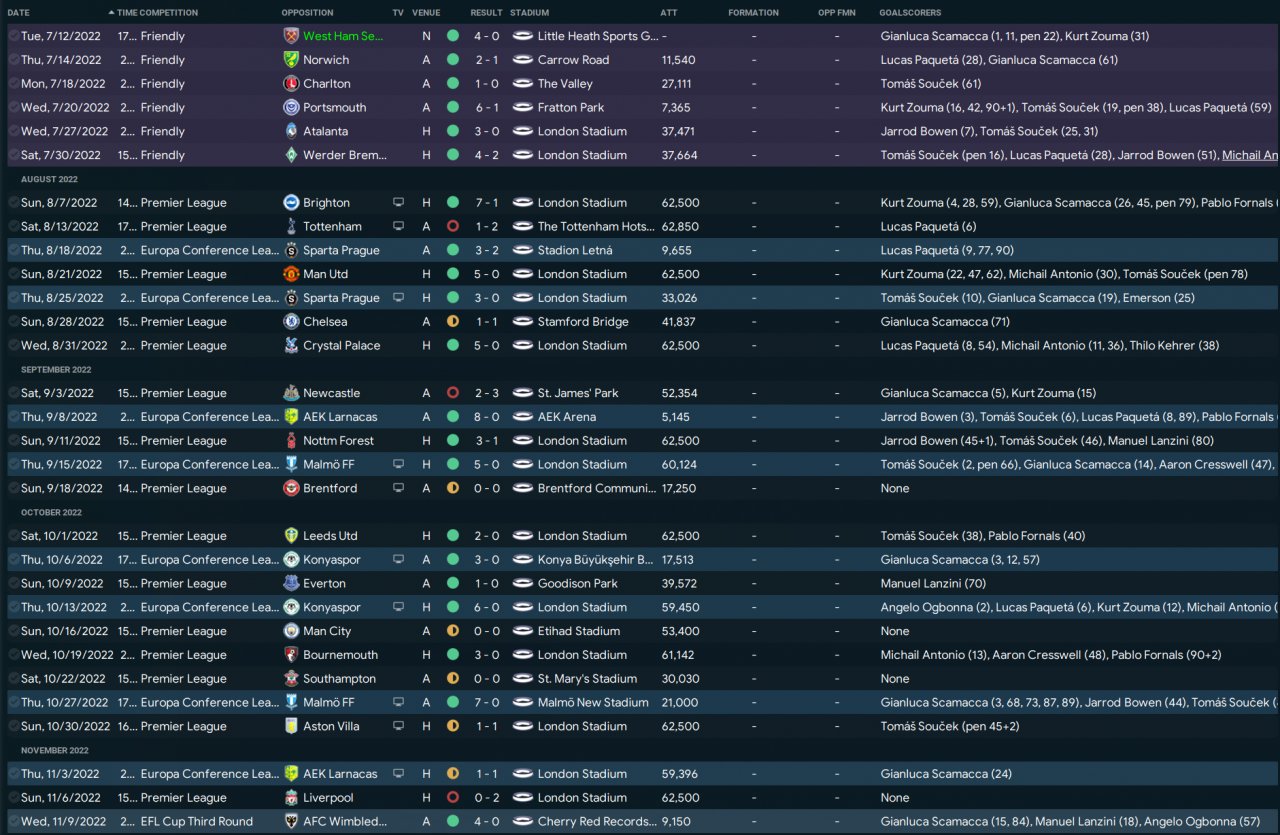Sort fixtures by the Att column
Screen dimensions: 1280x835
click(669, 13)
